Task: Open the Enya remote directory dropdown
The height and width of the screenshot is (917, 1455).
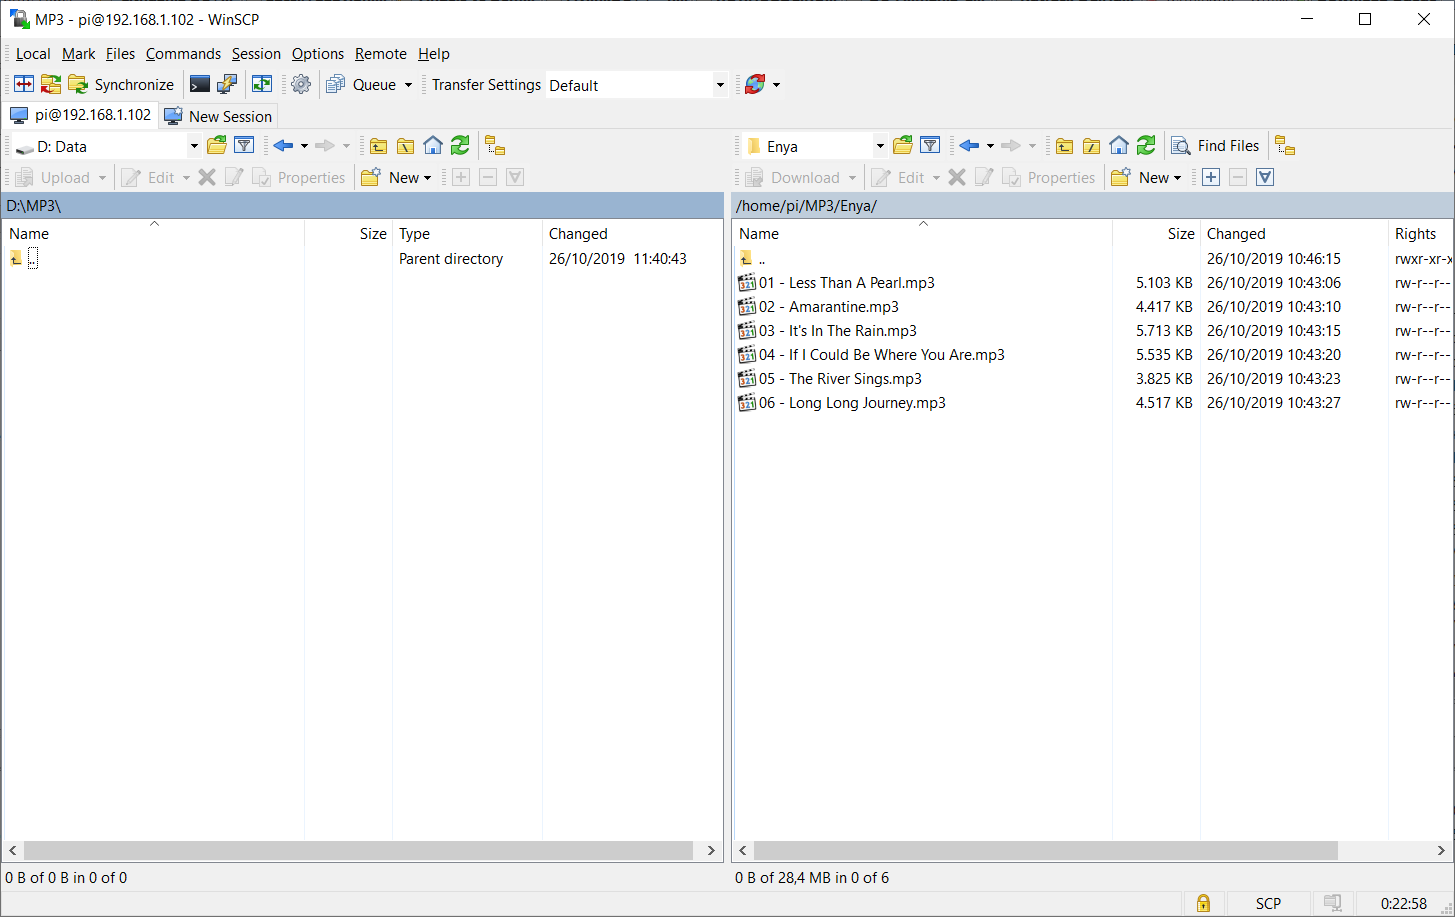Action: pos(880,146)
